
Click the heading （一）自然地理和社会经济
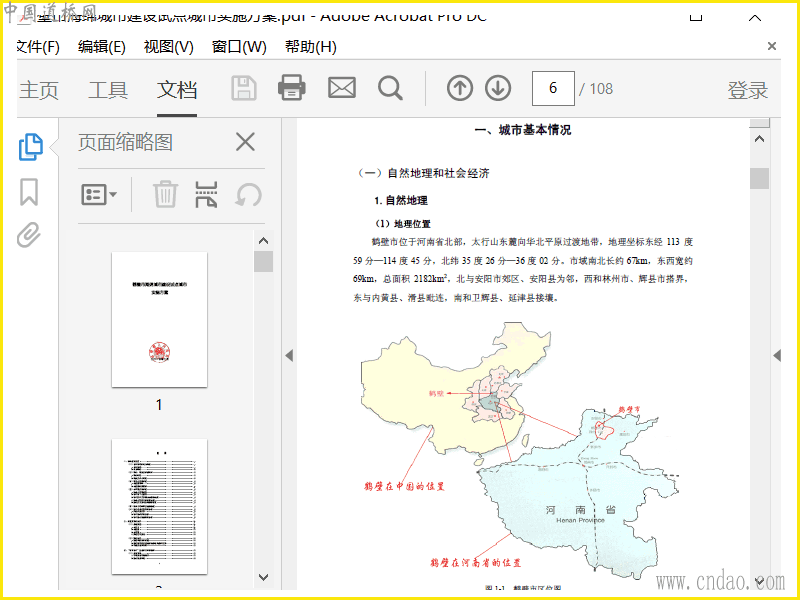(423, 173)
